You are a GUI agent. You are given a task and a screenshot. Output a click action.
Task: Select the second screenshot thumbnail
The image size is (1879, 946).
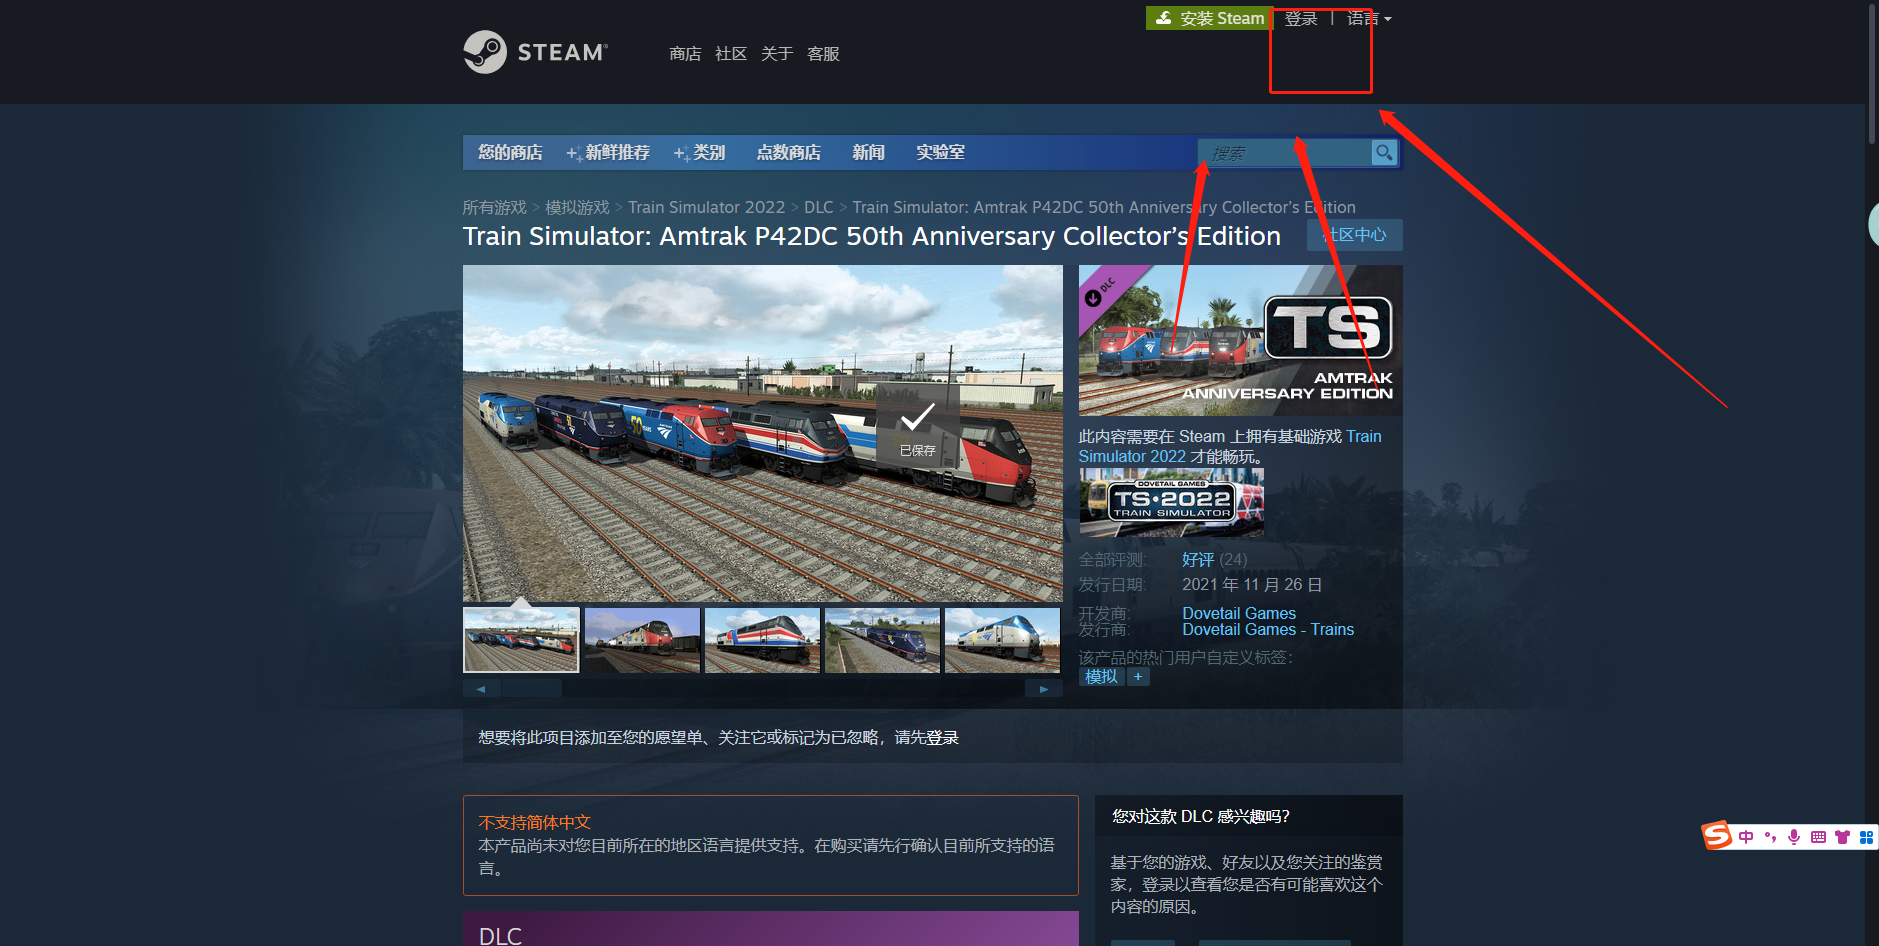(642, 640)
